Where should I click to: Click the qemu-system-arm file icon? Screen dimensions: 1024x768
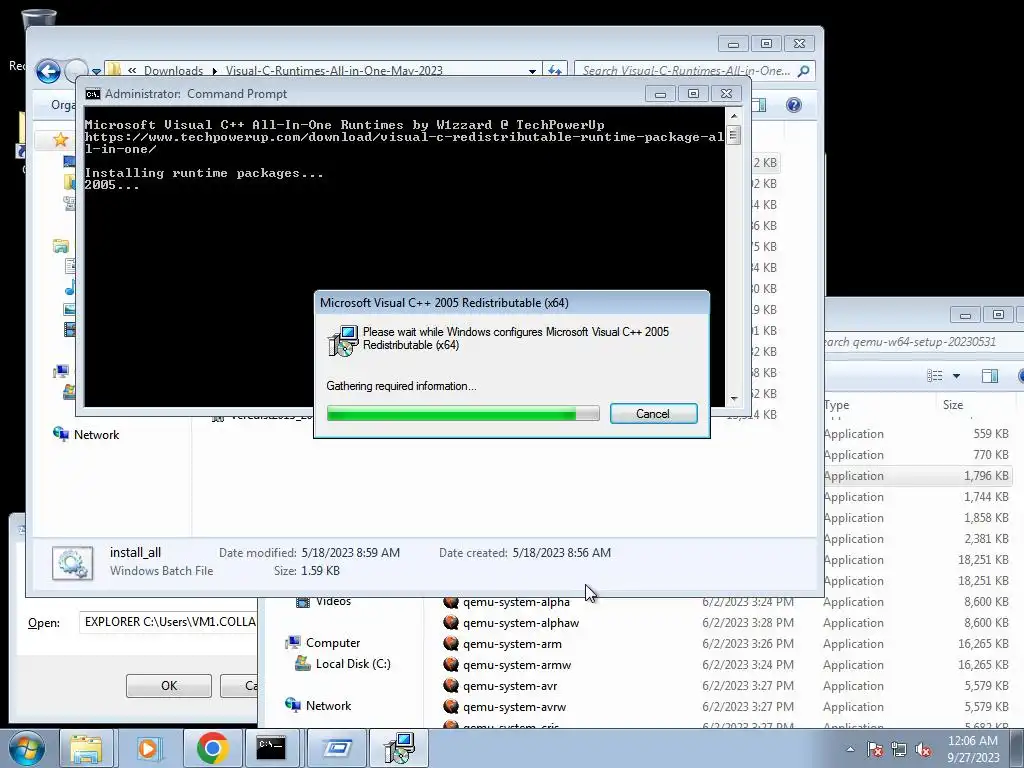[x=451, y=644]
